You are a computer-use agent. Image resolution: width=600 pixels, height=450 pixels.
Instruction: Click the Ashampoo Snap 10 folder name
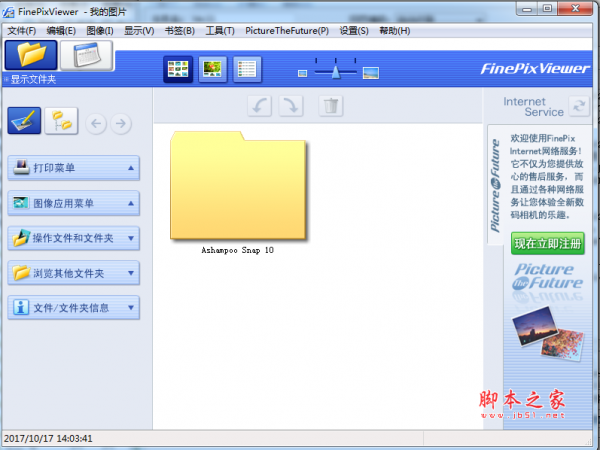237,250
